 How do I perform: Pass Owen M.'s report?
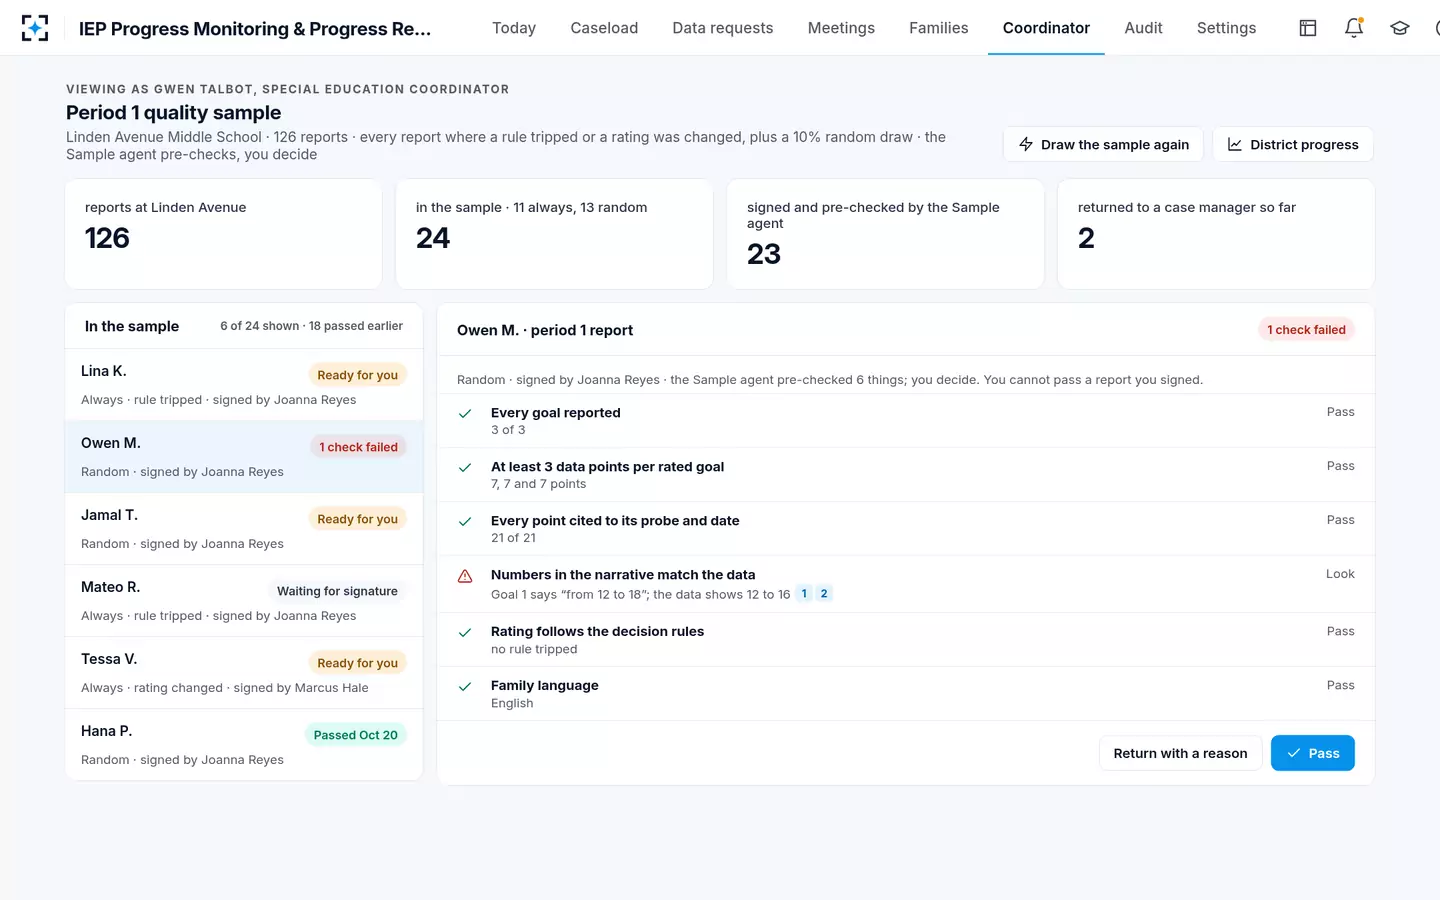pyautogui.click(x=1312, y=753)
